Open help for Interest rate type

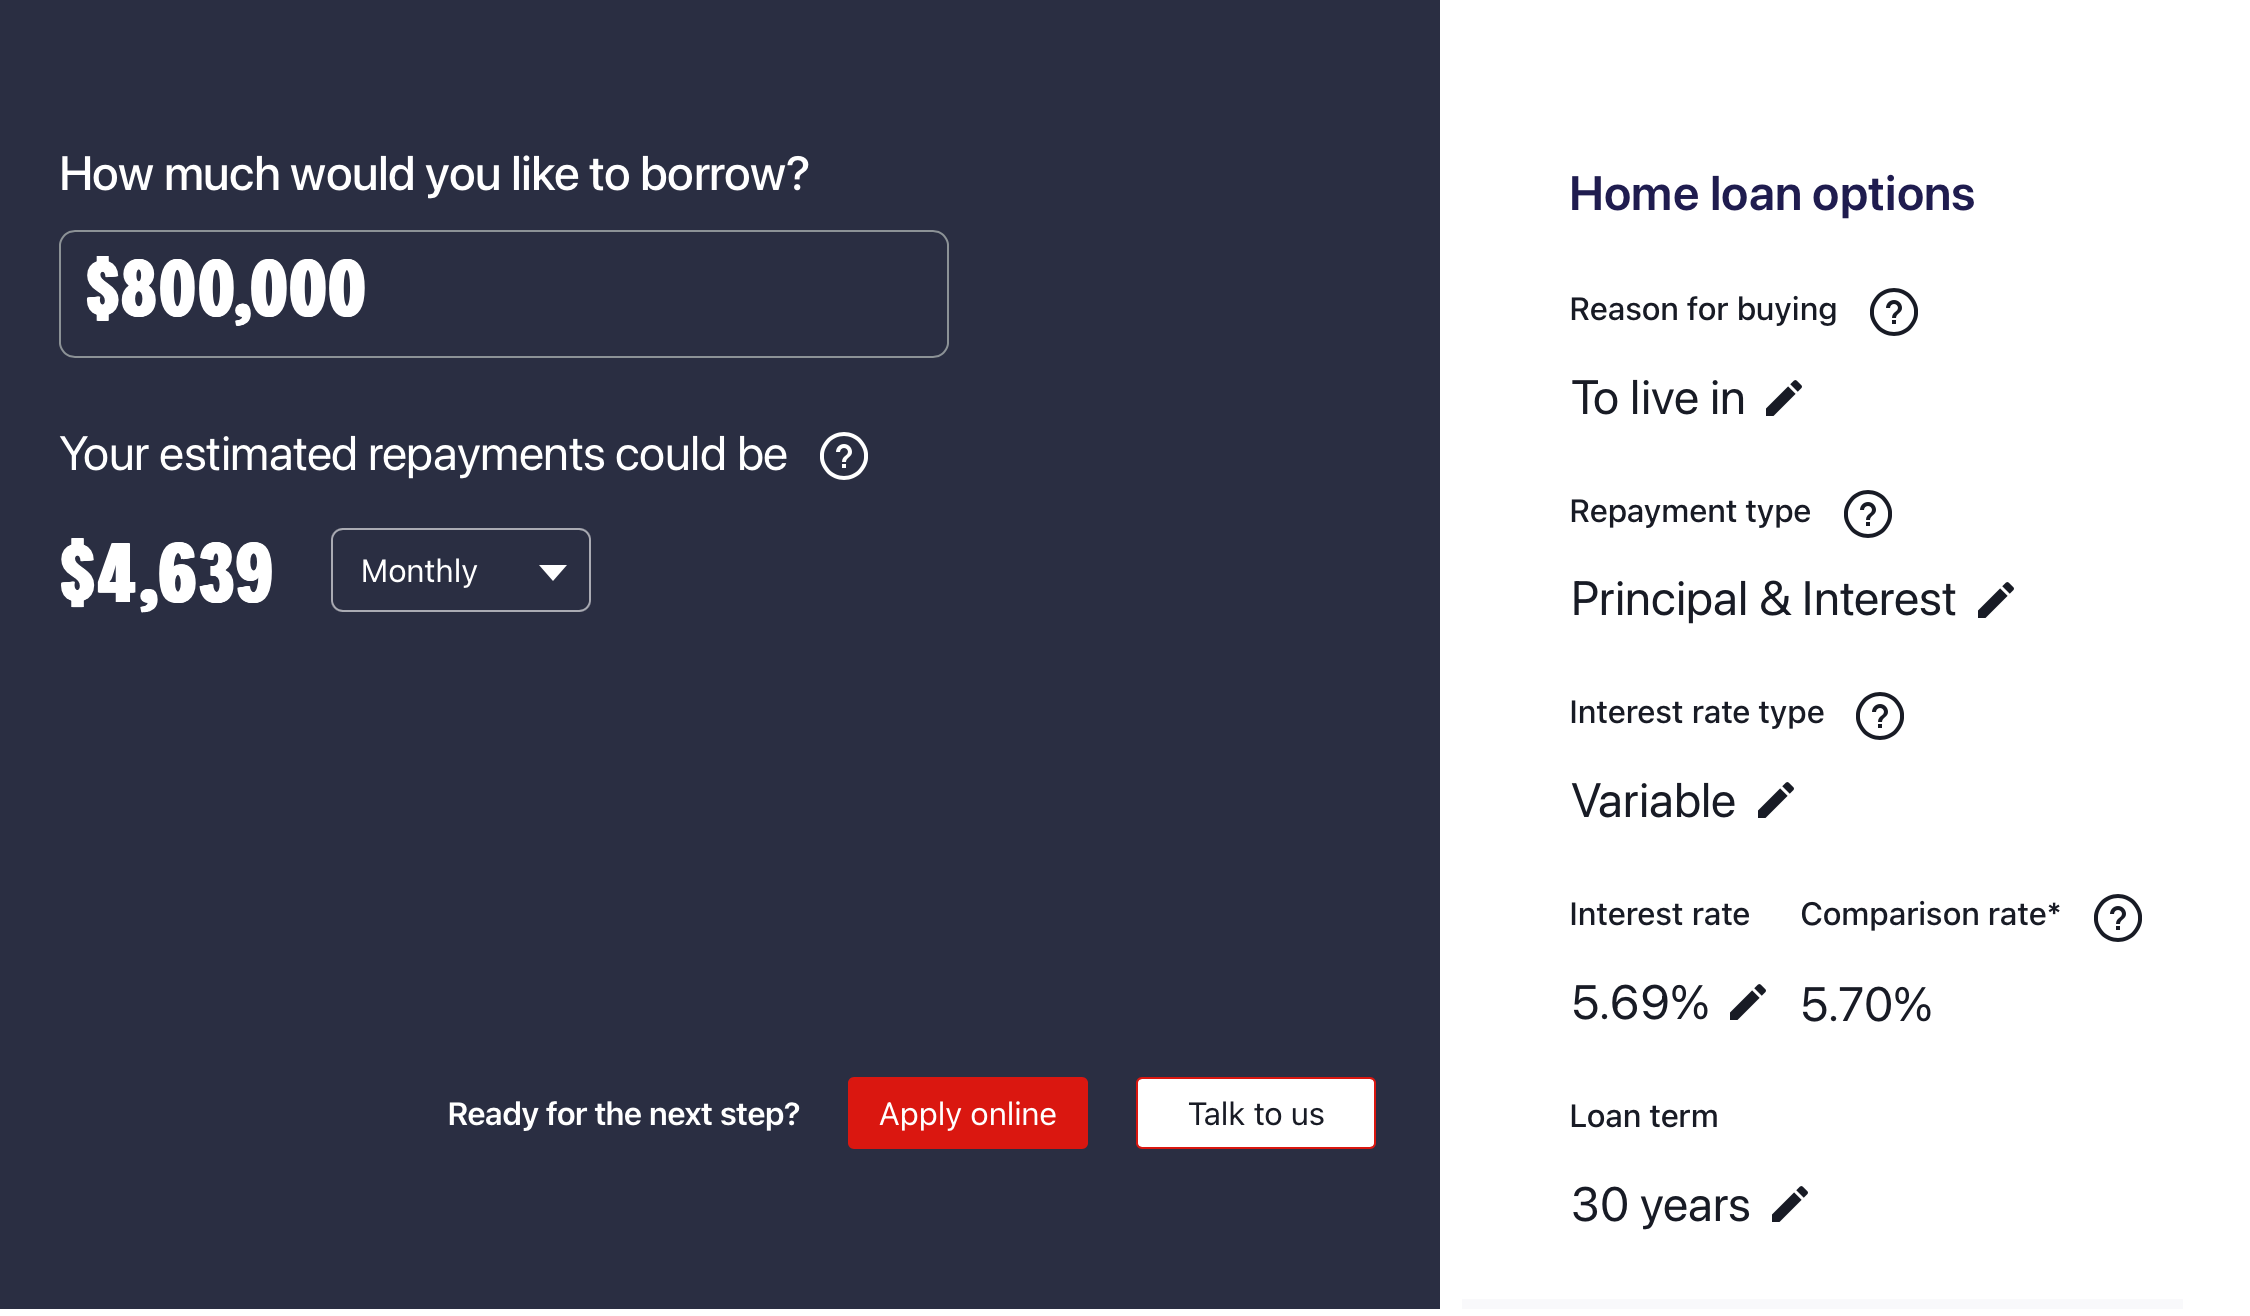click(x=1879, y=716)
